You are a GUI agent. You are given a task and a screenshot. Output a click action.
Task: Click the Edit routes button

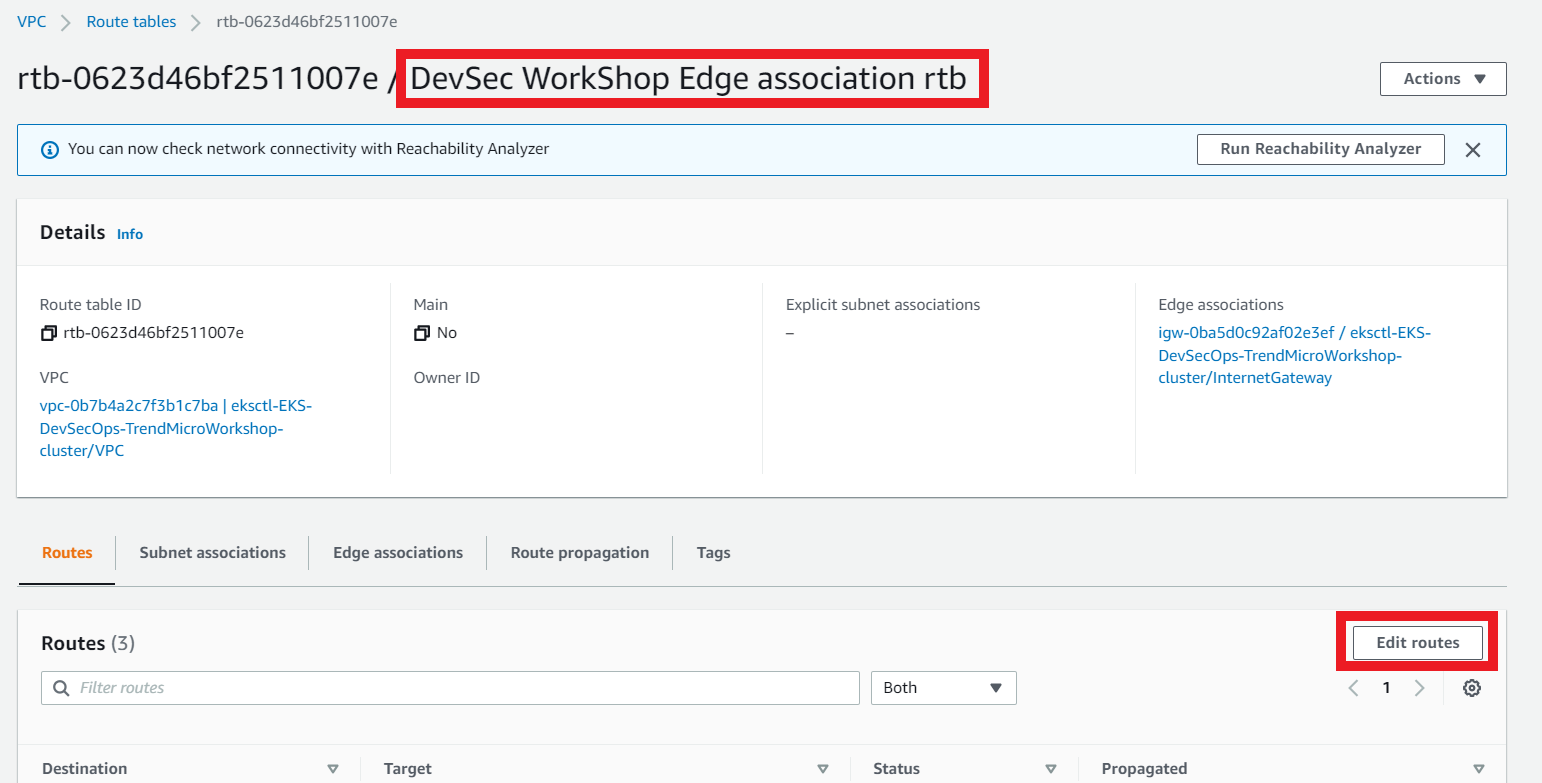(1417, 643)
